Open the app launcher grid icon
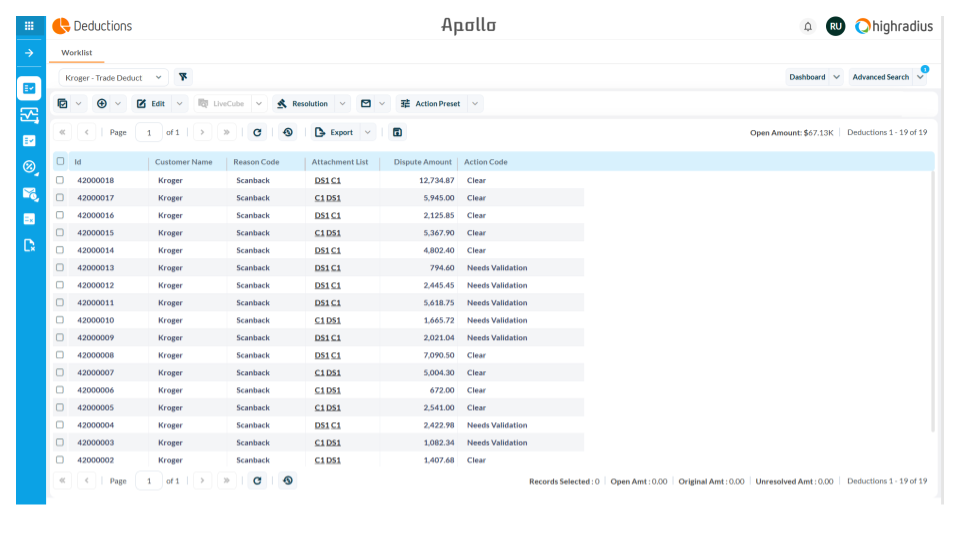Viewport: 960px width, 540px height. pos(29,26)
